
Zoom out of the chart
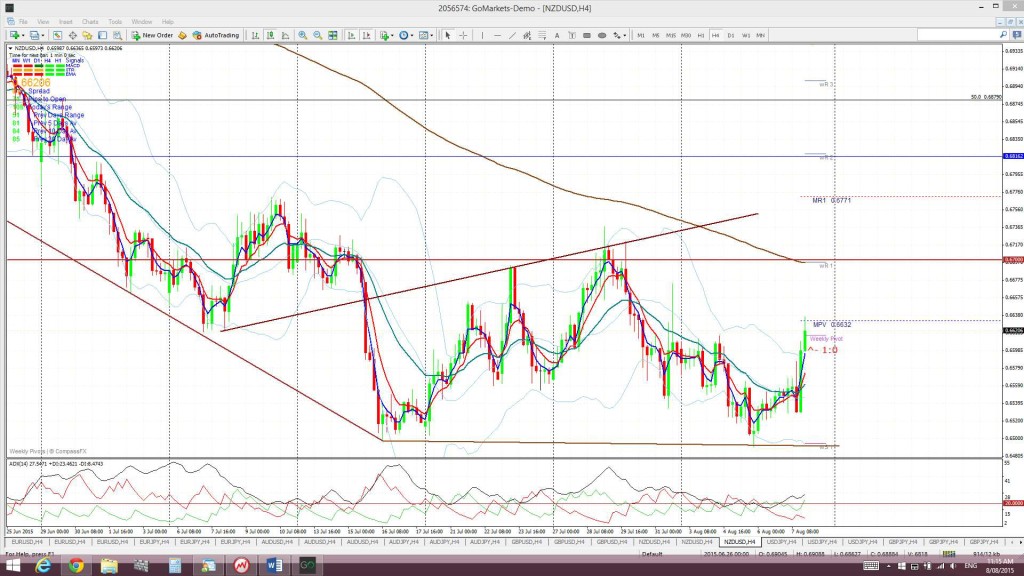point(317,35)
